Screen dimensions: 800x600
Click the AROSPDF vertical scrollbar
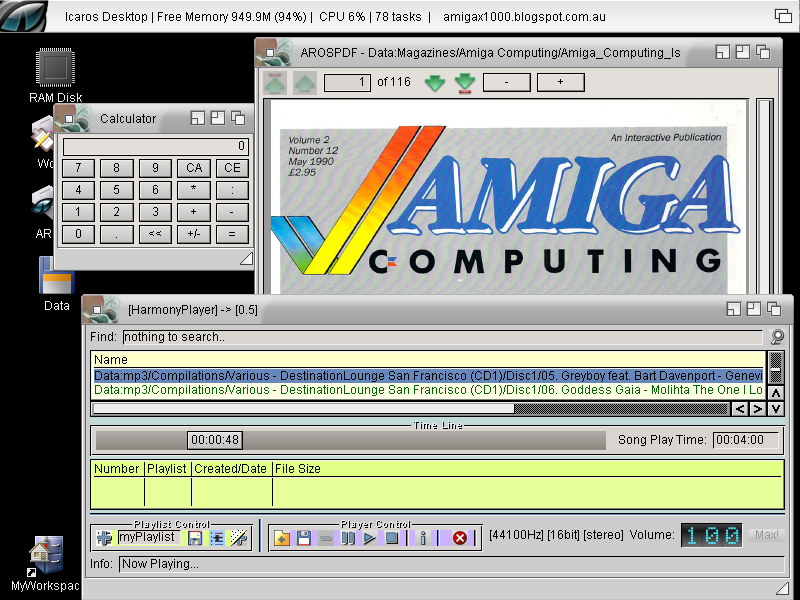pyautogui.click(x=764, y=196)
